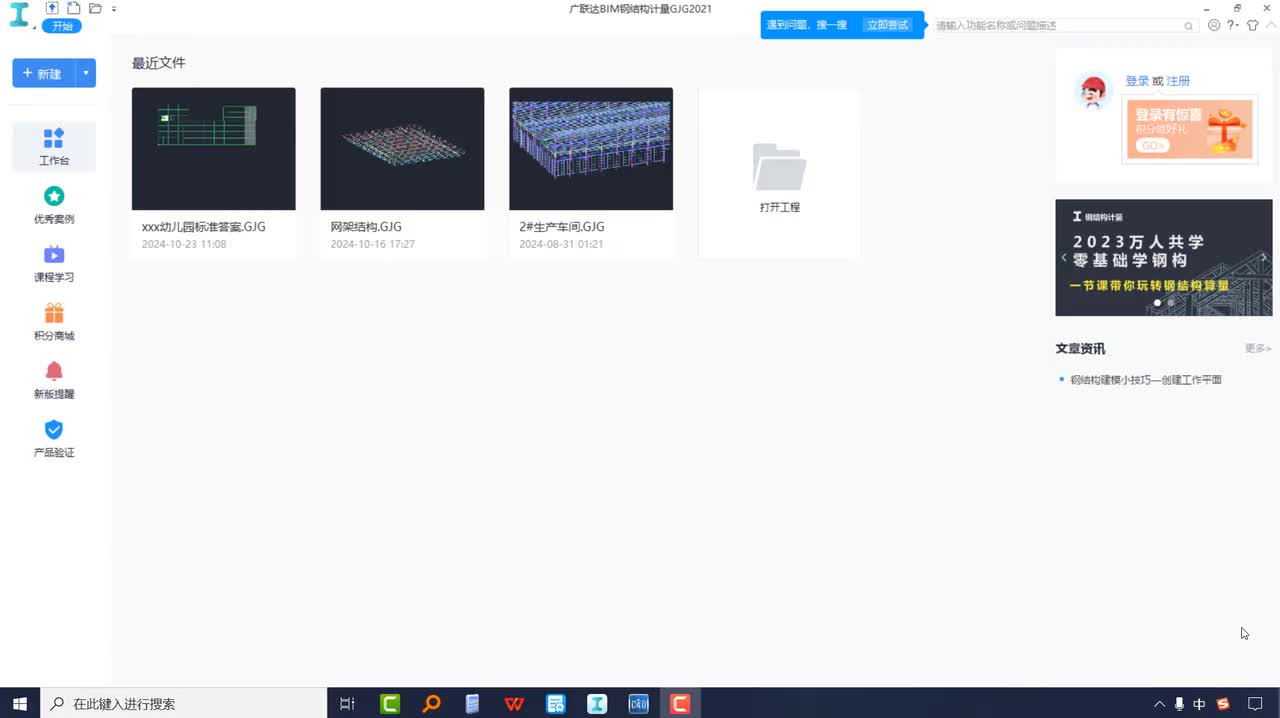Go to next banner with right arrow
Screen dimensions: 1280x718
(1264, 257)
